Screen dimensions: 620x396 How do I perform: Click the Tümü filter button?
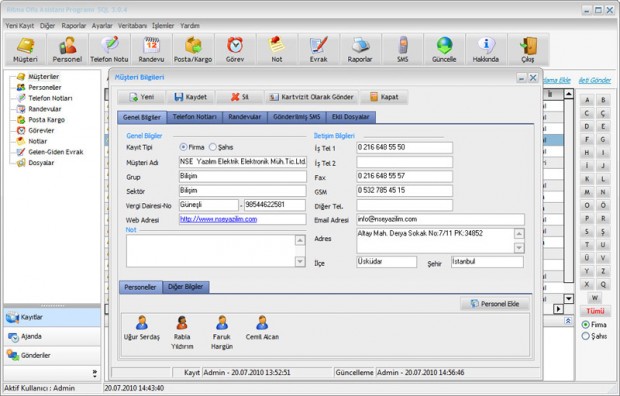point(595,311)
